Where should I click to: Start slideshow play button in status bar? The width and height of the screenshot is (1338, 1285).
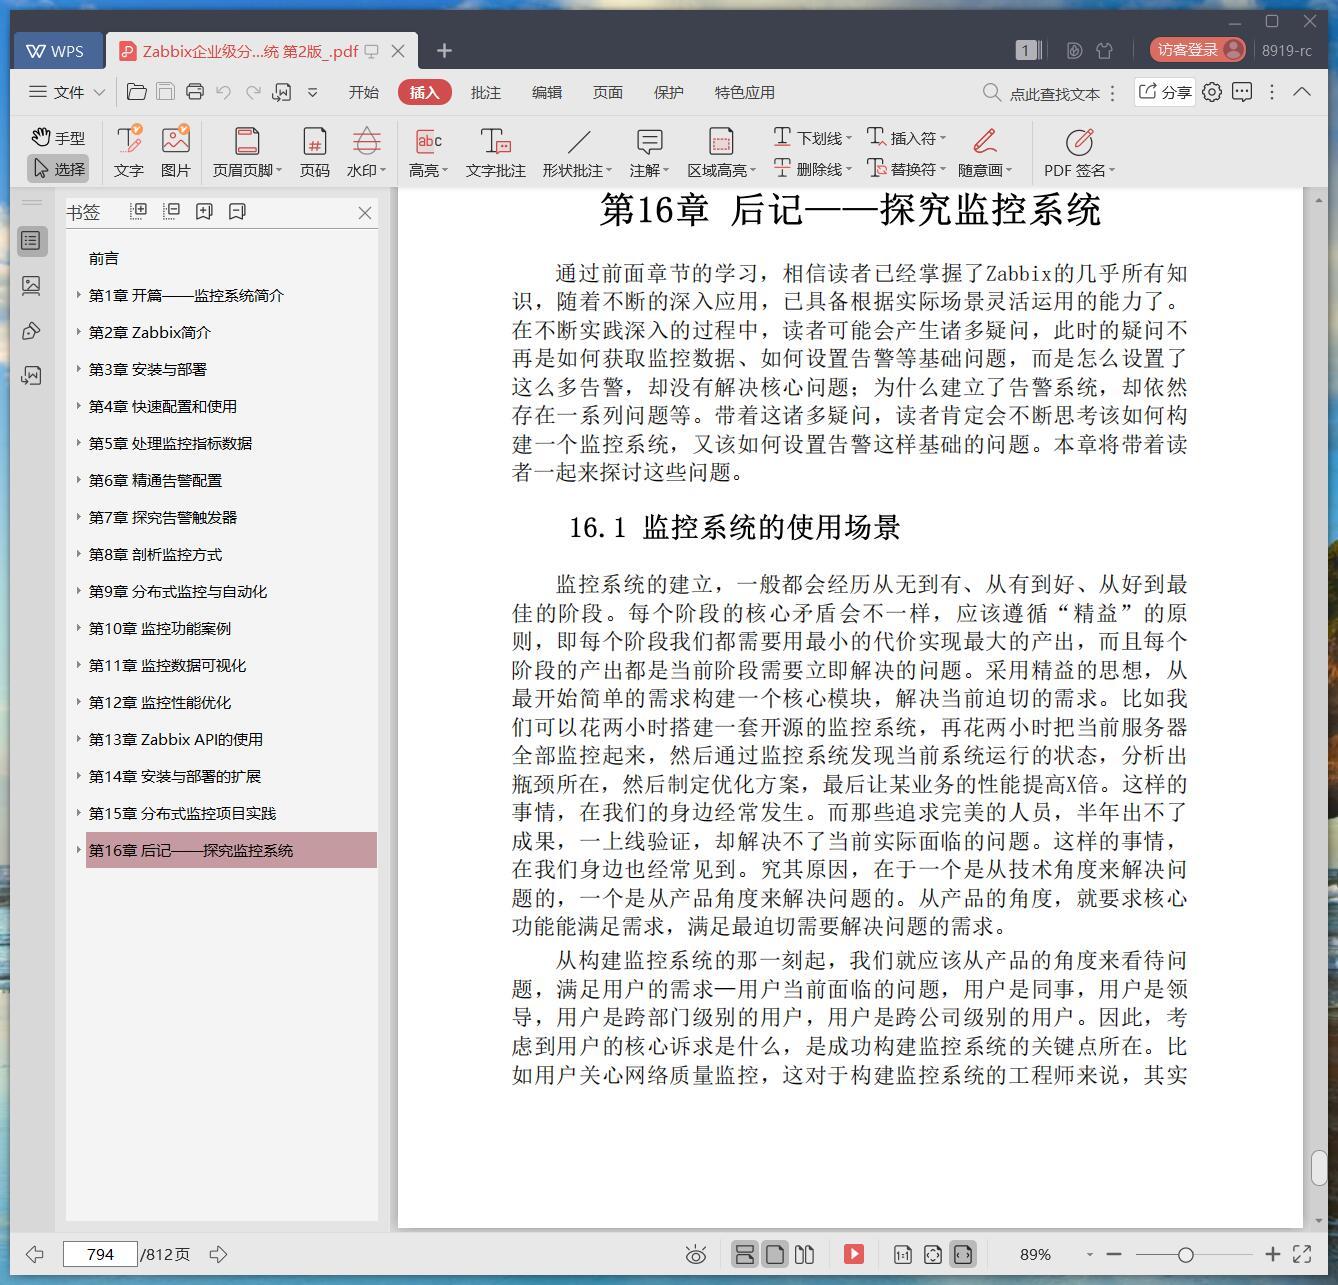[853, 1254]
